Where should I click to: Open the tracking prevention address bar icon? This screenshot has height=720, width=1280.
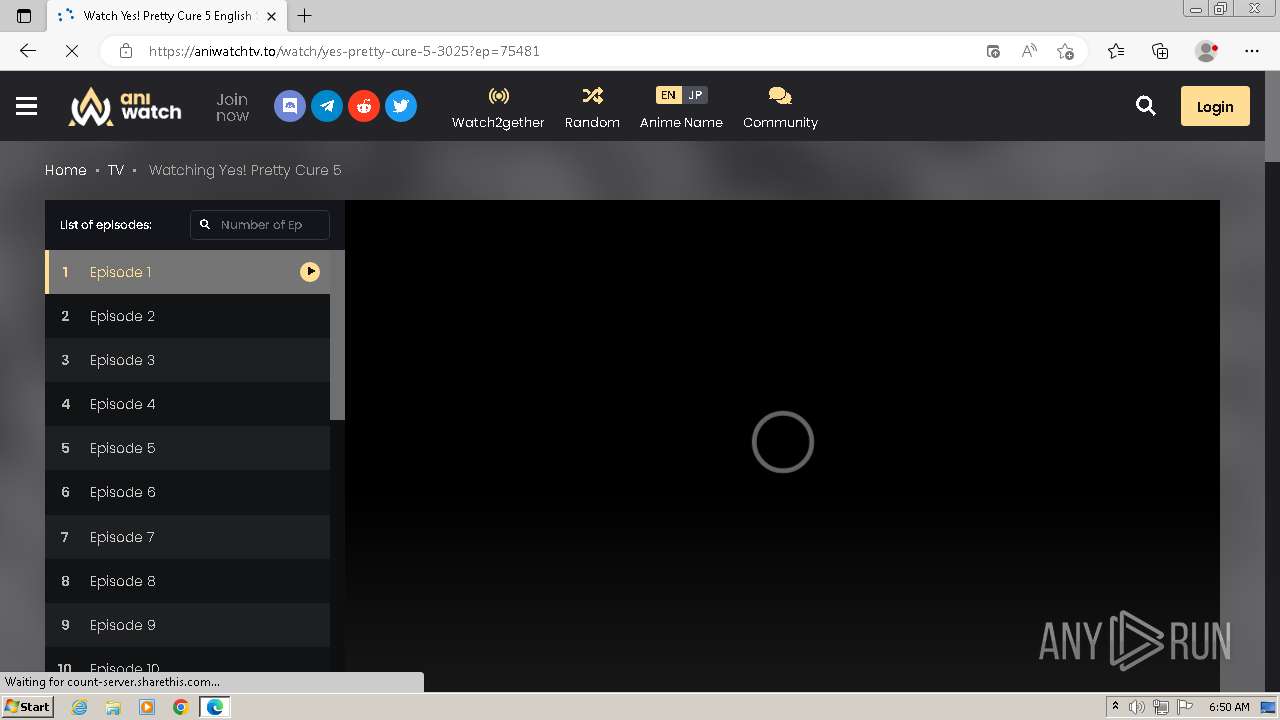[x=993, y=51]
